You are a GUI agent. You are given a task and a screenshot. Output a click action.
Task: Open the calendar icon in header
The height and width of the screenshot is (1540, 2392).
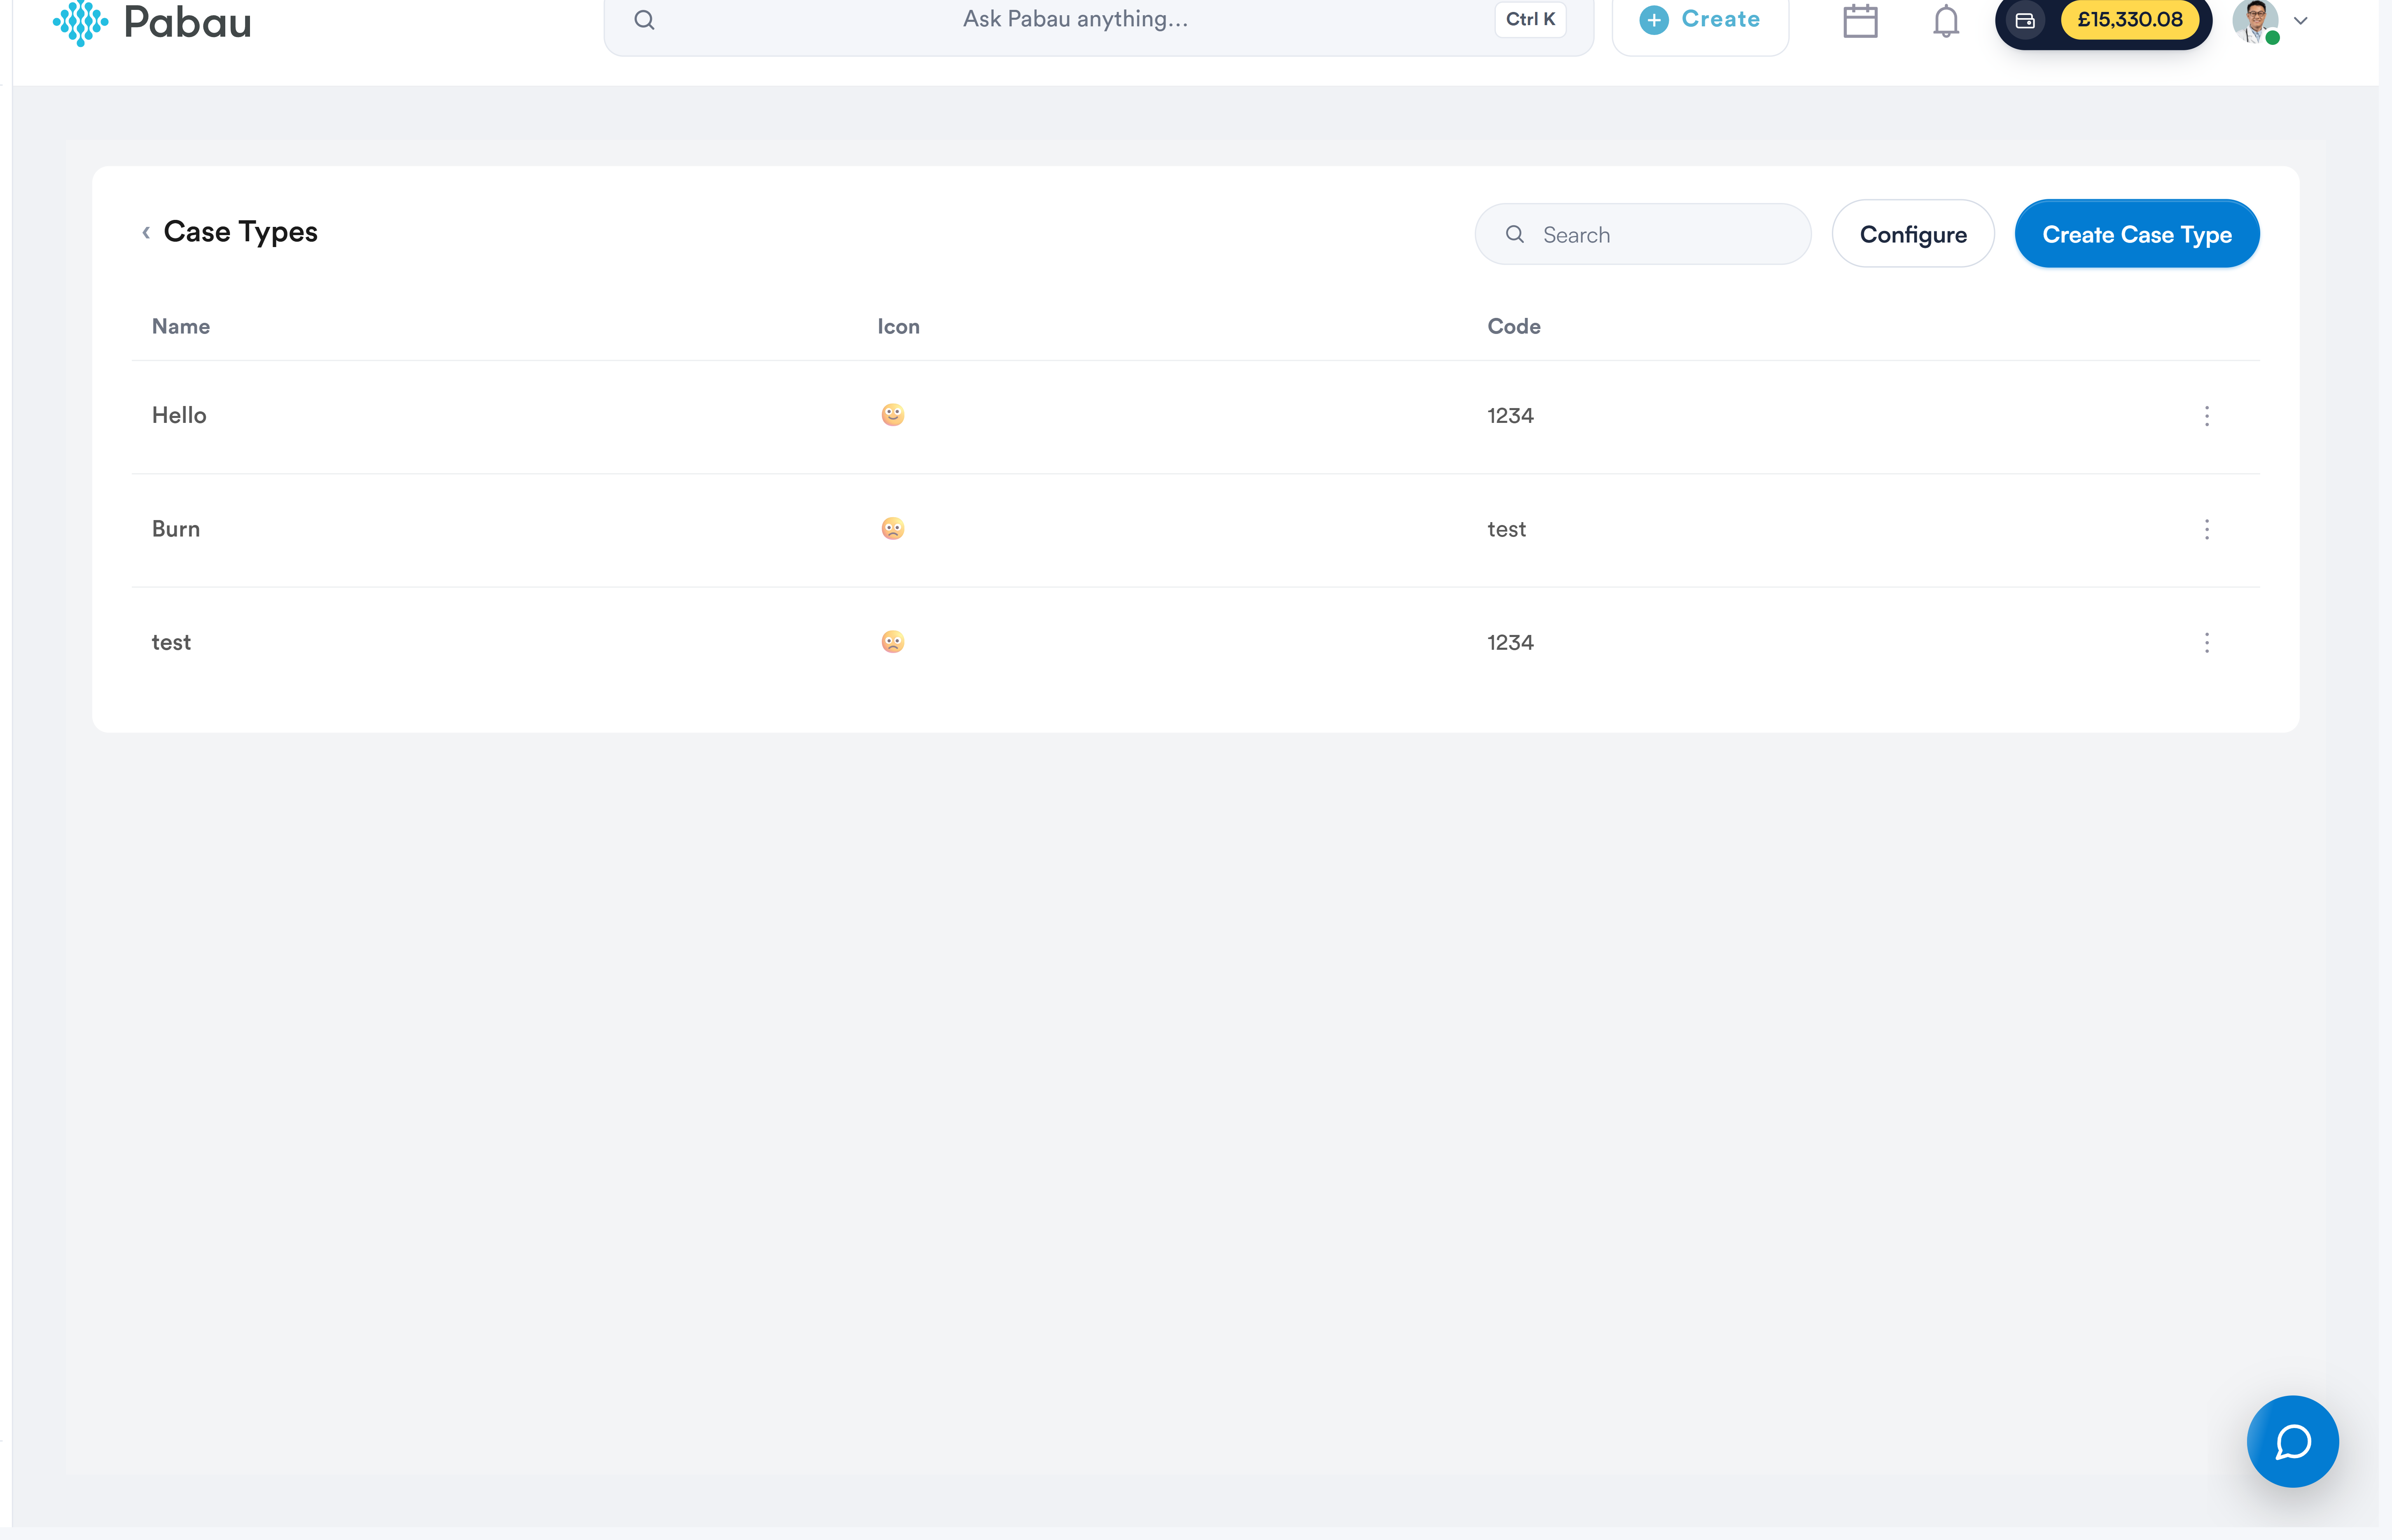1860,21
